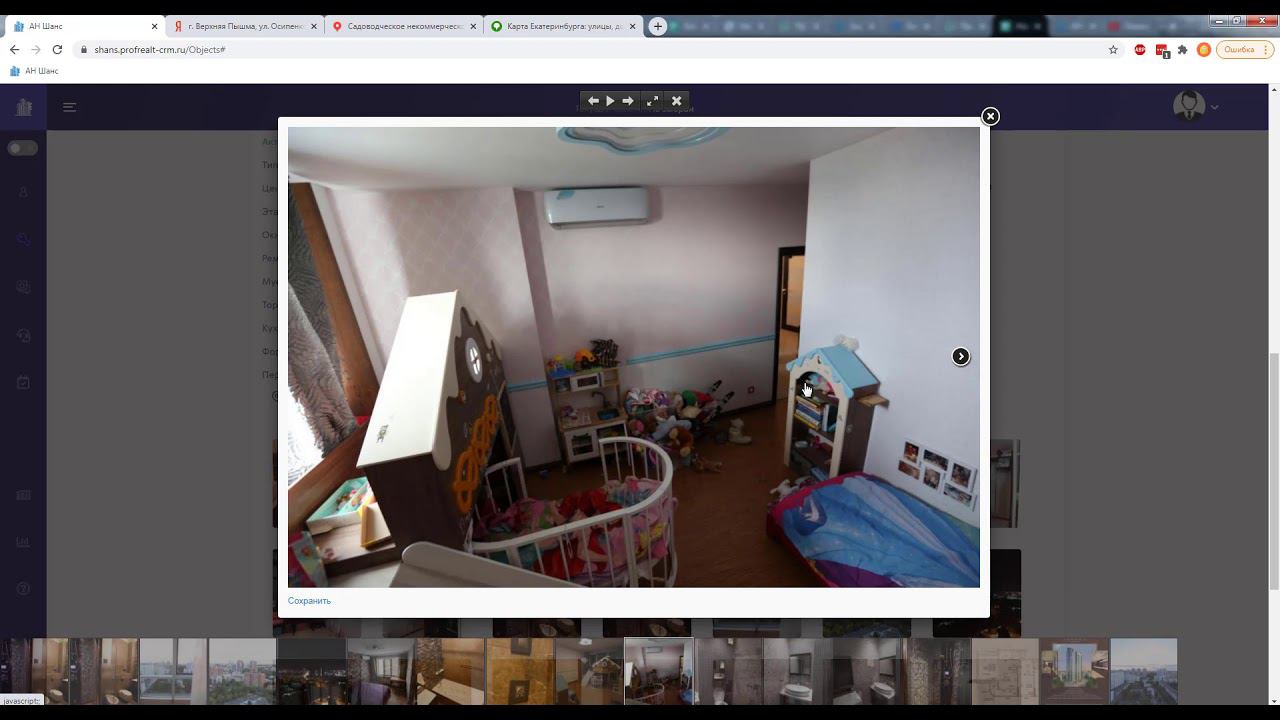1280x720 pixels.
Task: Close slideshow using the toolbar X
Action: (676, 101)
